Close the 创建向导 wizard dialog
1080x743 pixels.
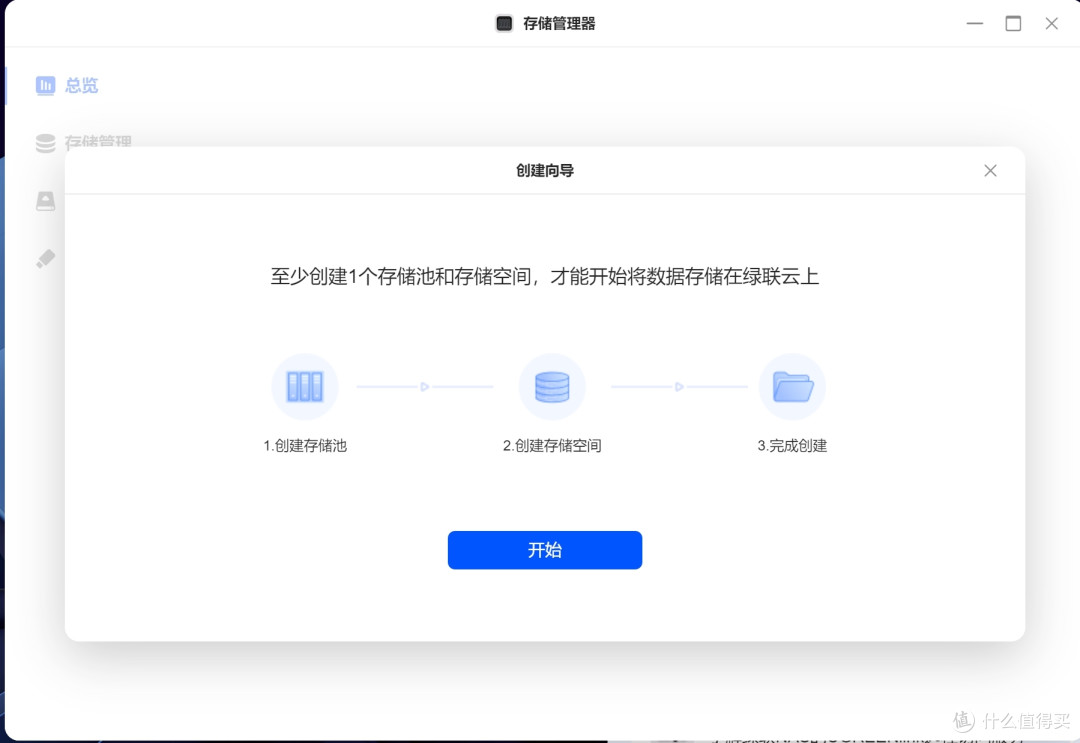(x=990, y=171)
